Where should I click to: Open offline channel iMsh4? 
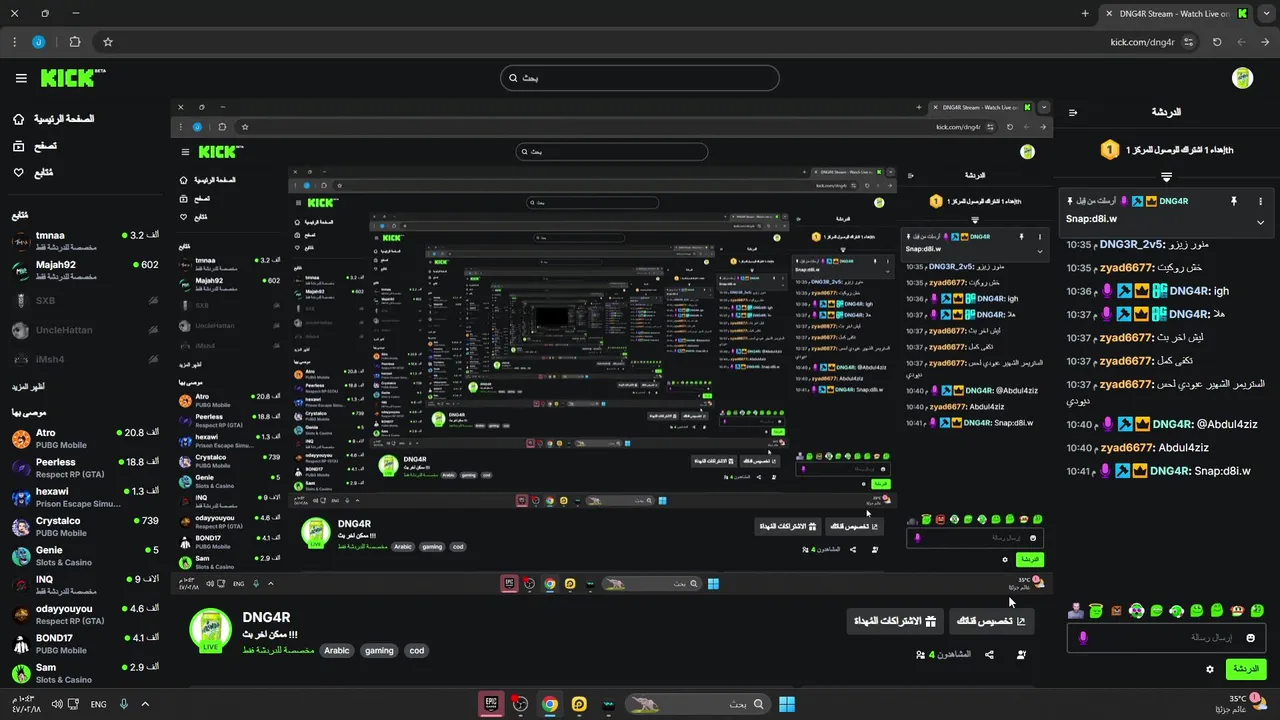click(85, 359)
